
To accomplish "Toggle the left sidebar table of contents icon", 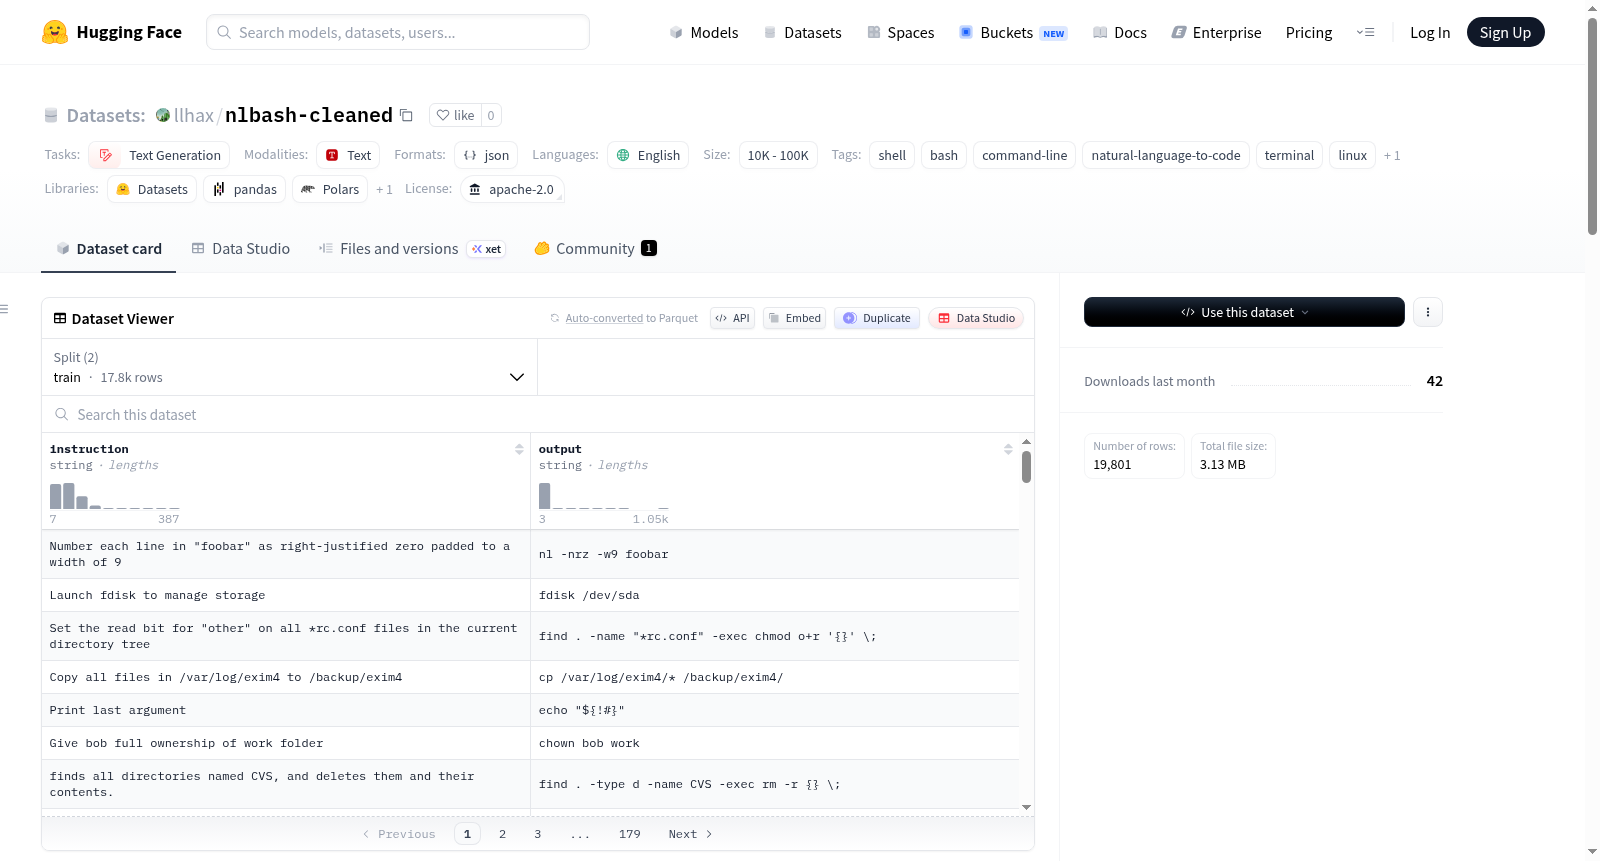I will (x=5, y=309).
